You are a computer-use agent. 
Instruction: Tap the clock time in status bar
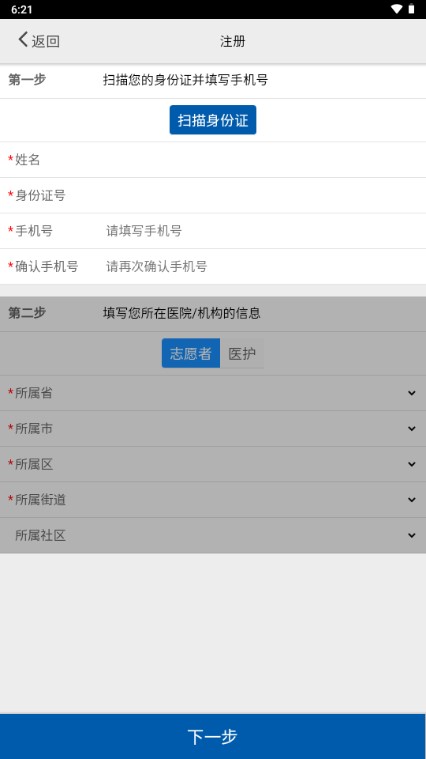pyautogui.click(x=21, y=9)
